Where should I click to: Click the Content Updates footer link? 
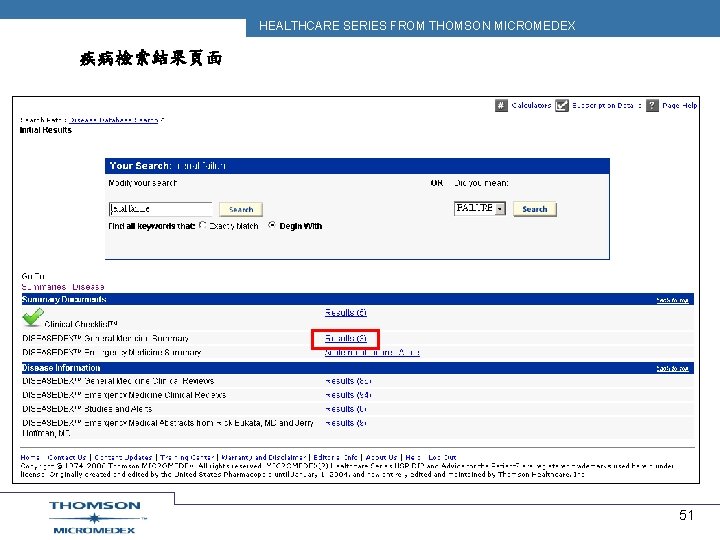[x=123, y=457]
